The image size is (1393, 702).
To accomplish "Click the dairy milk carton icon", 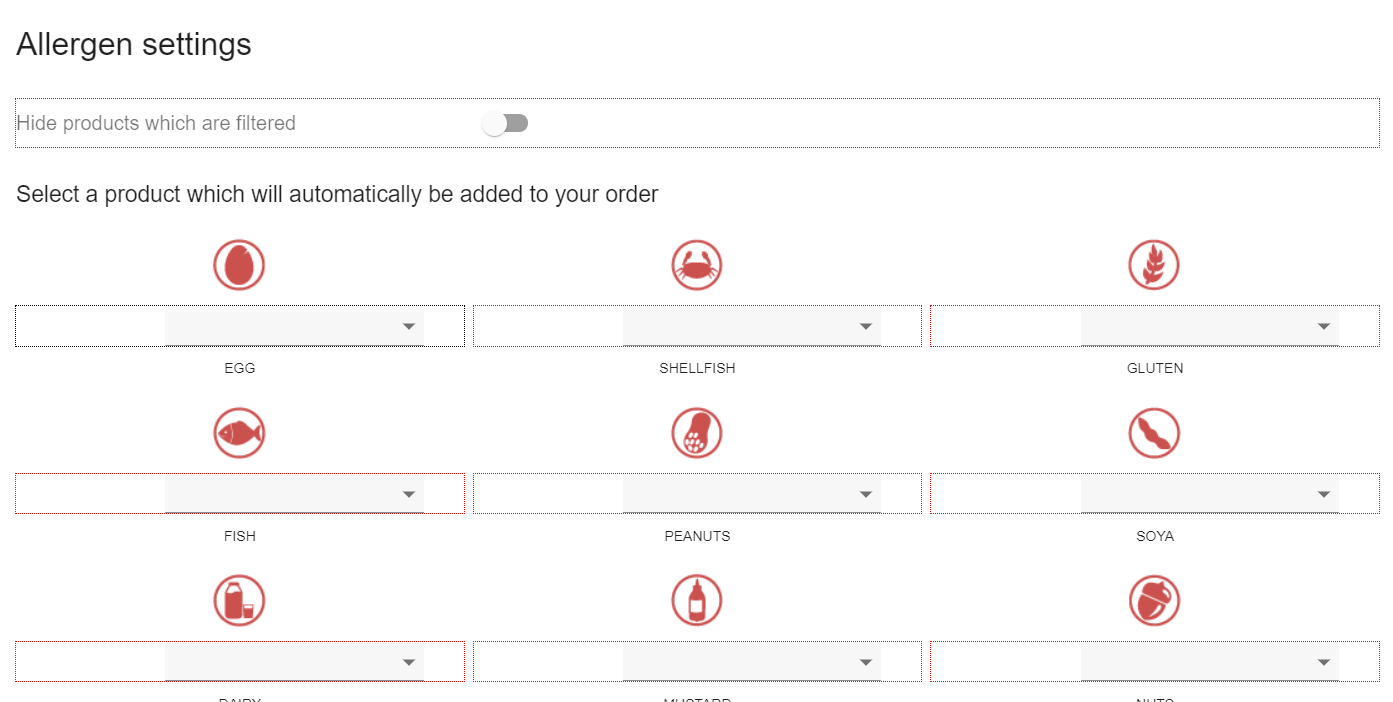I will click(239, 601).
